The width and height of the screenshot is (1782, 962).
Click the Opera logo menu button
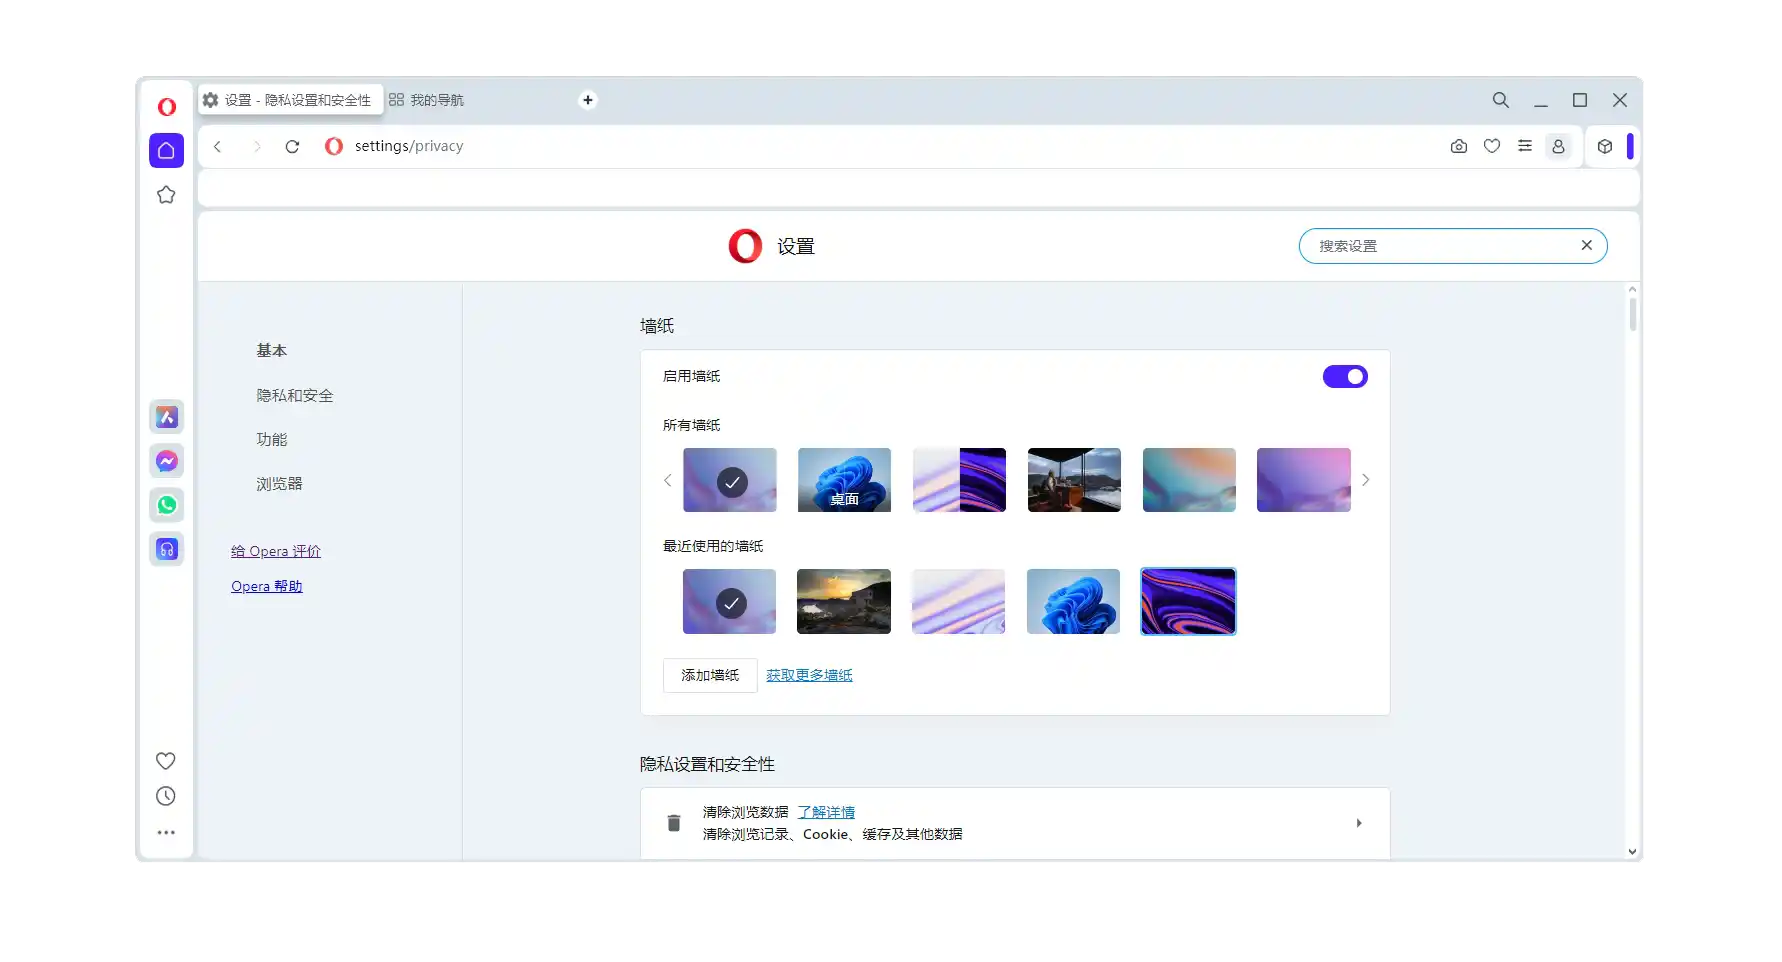pos(167,106)
